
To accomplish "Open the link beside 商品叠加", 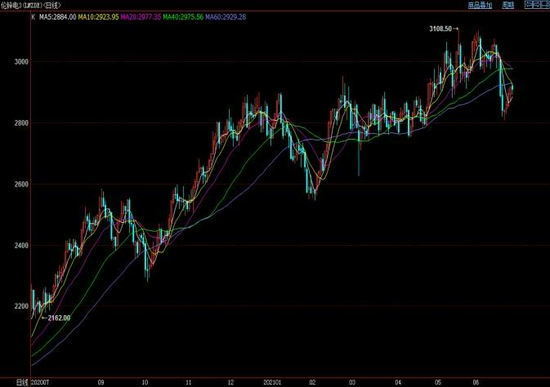I will (x=508, y=5).
